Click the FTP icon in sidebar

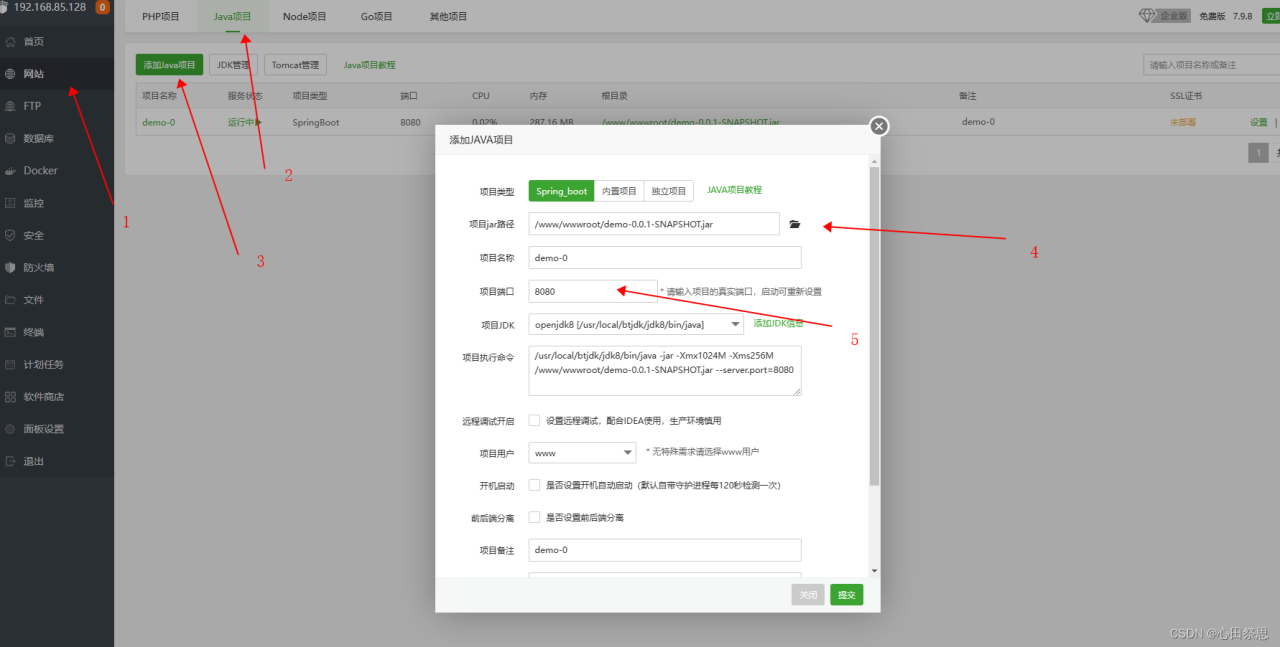(11, 106)
